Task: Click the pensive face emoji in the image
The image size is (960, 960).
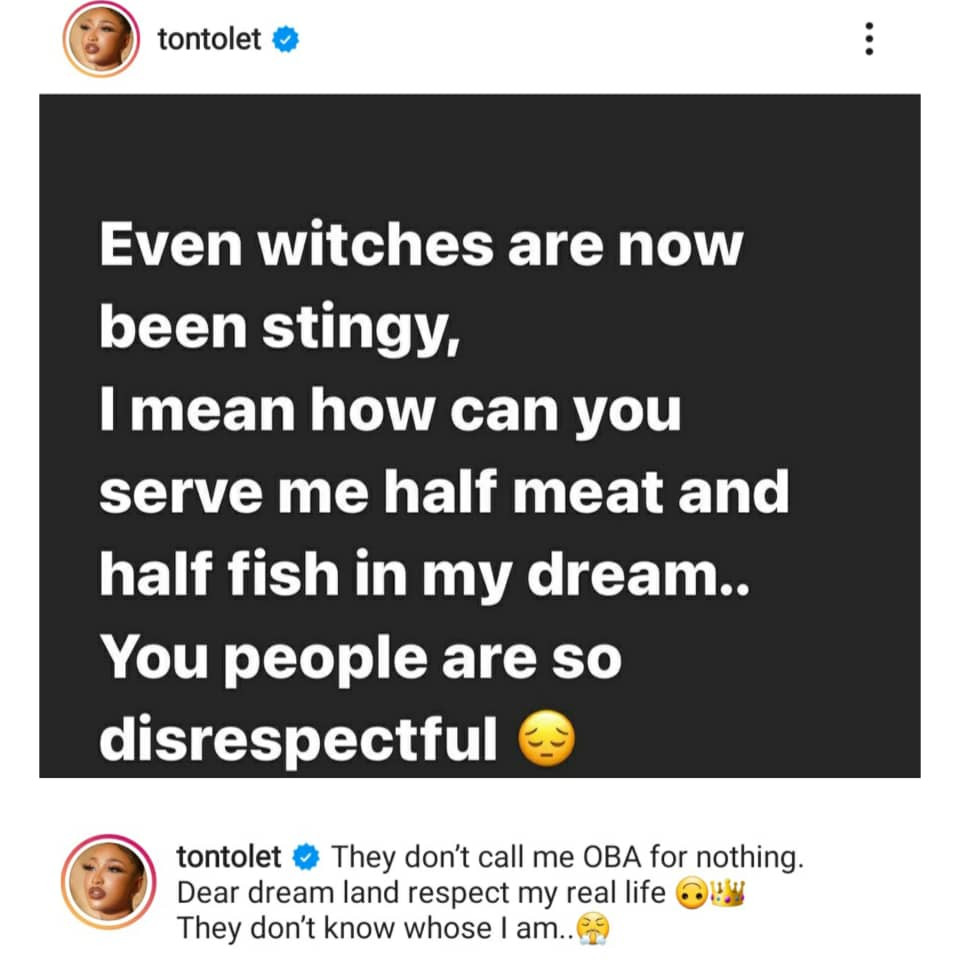Action: [x=548, y=741]
